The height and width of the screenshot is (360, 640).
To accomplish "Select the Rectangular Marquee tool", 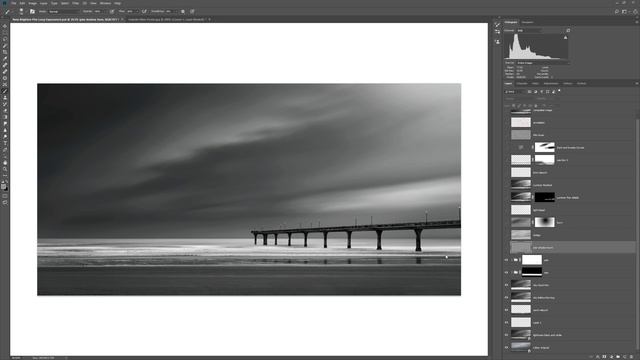I will tap(5, 33).
